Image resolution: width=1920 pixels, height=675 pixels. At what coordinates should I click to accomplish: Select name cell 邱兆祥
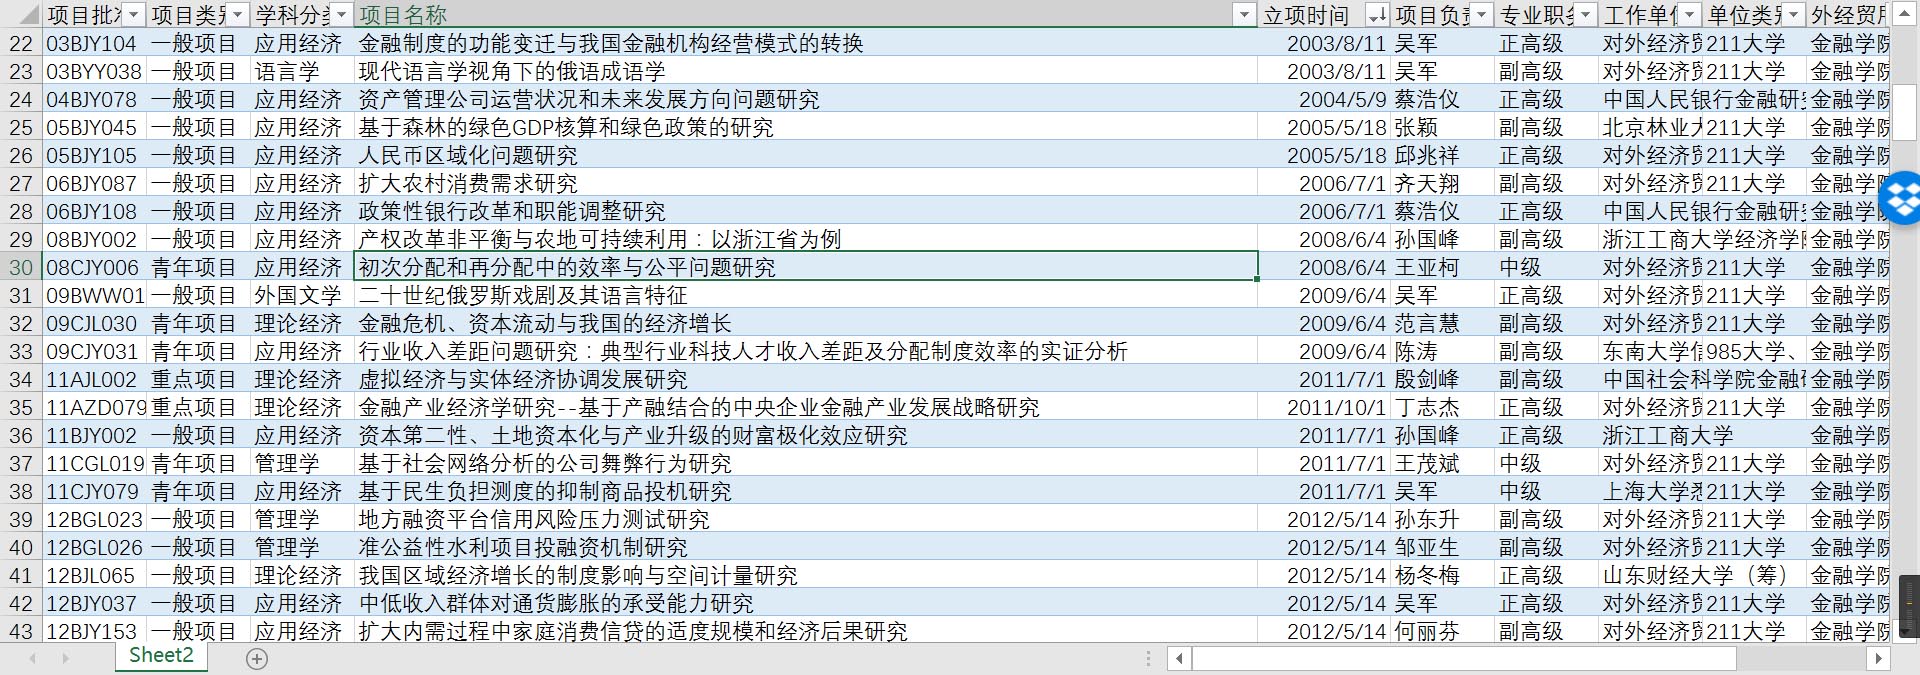(1443, 155)
